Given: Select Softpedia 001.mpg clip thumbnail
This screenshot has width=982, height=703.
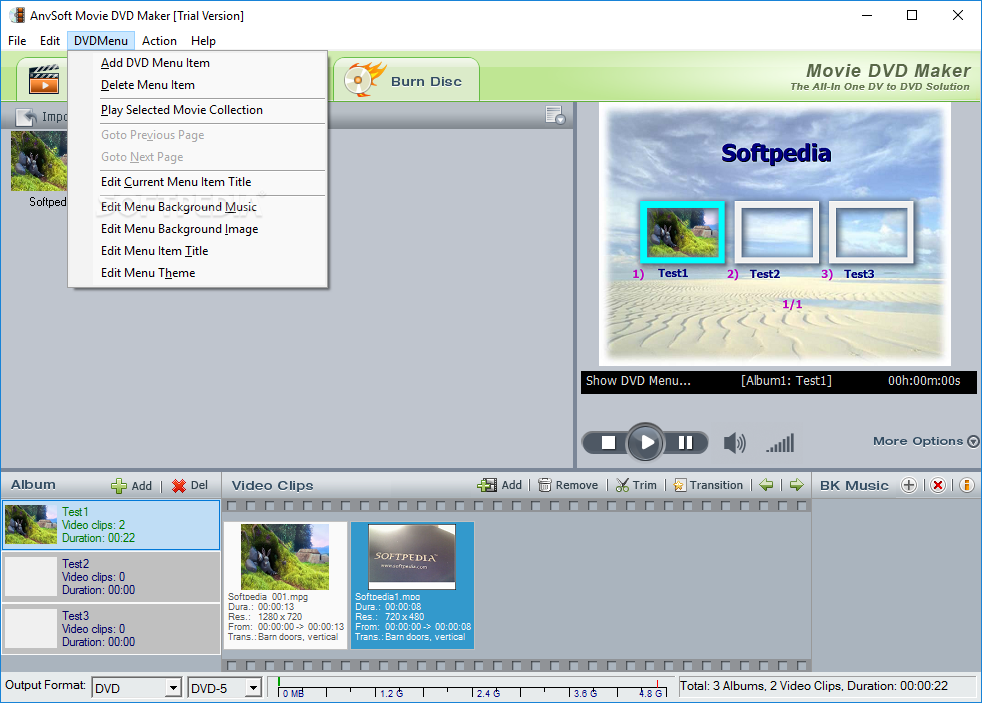Looking at the screenshot, I should (285, 557).
